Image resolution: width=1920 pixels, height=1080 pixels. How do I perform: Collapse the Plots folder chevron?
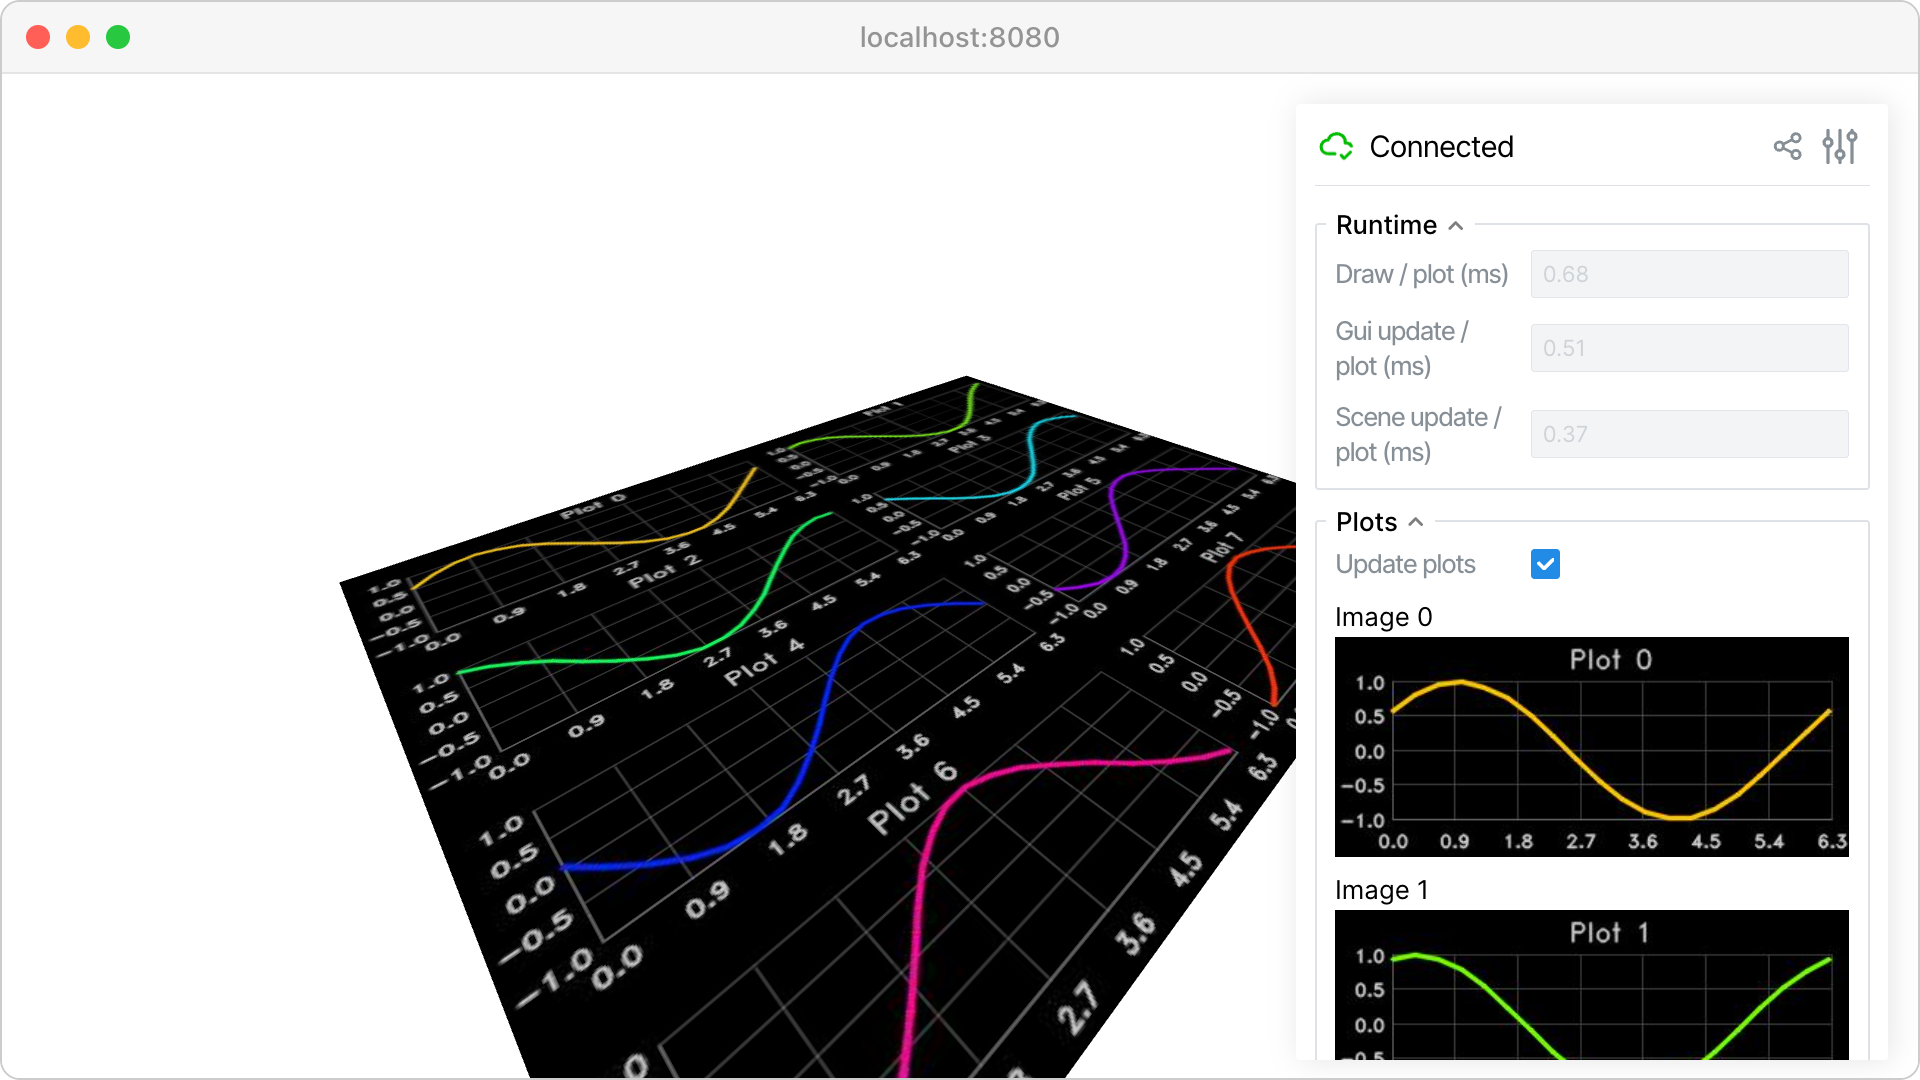coord(1416,522)
